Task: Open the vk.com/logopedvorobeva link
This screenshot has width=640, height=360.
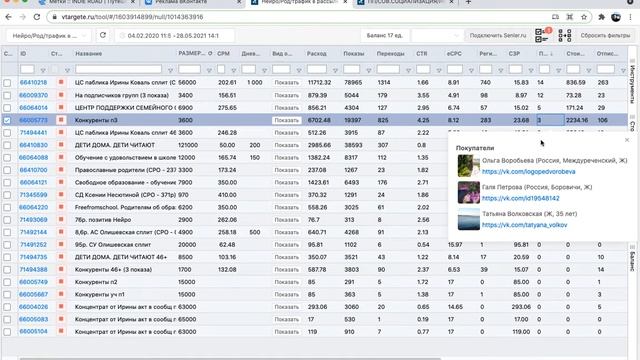Action: [x=529, y=171]
